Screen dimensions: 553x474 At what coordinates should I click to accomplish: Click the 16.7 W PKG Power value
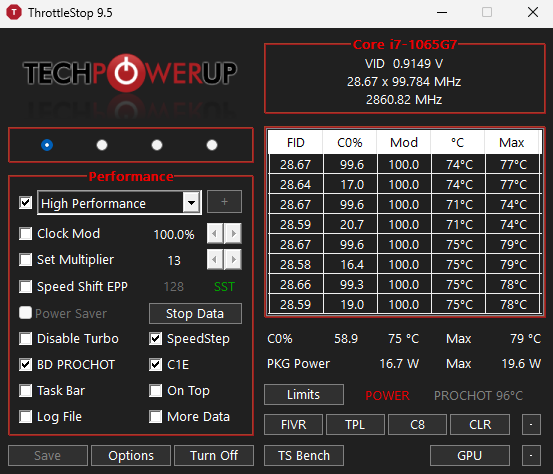click(399, 364)
